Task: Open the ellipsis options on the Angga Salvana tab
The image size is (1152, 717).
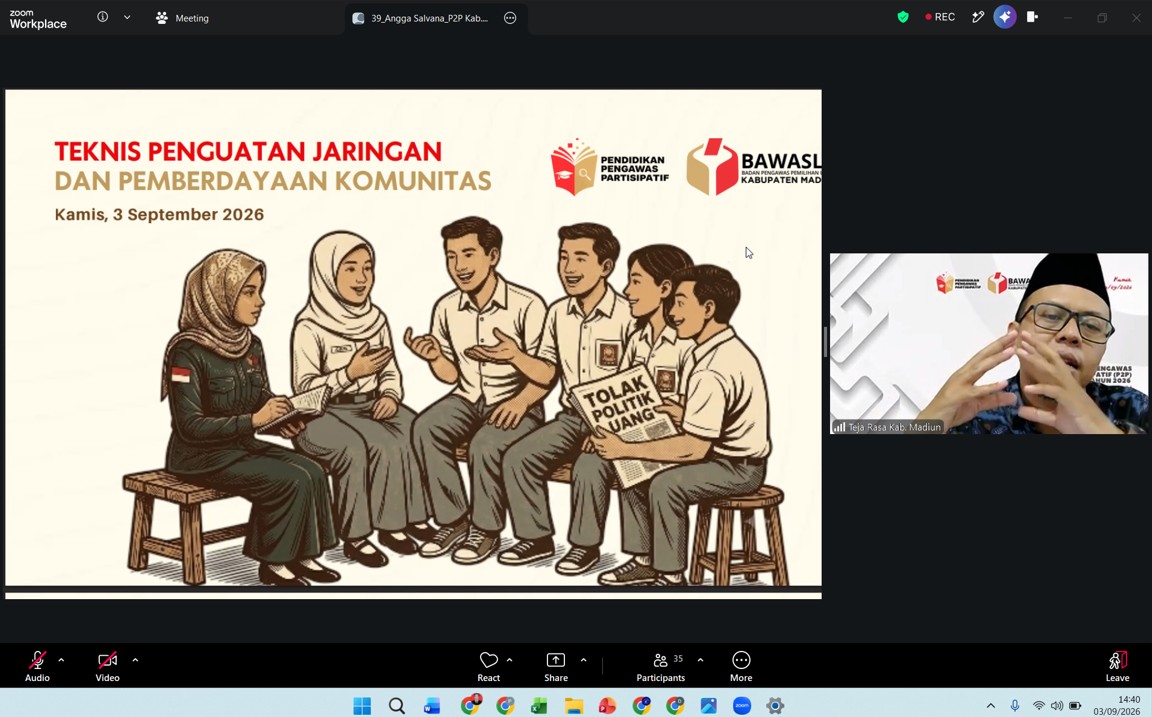Action: click(x=510, y=18)
